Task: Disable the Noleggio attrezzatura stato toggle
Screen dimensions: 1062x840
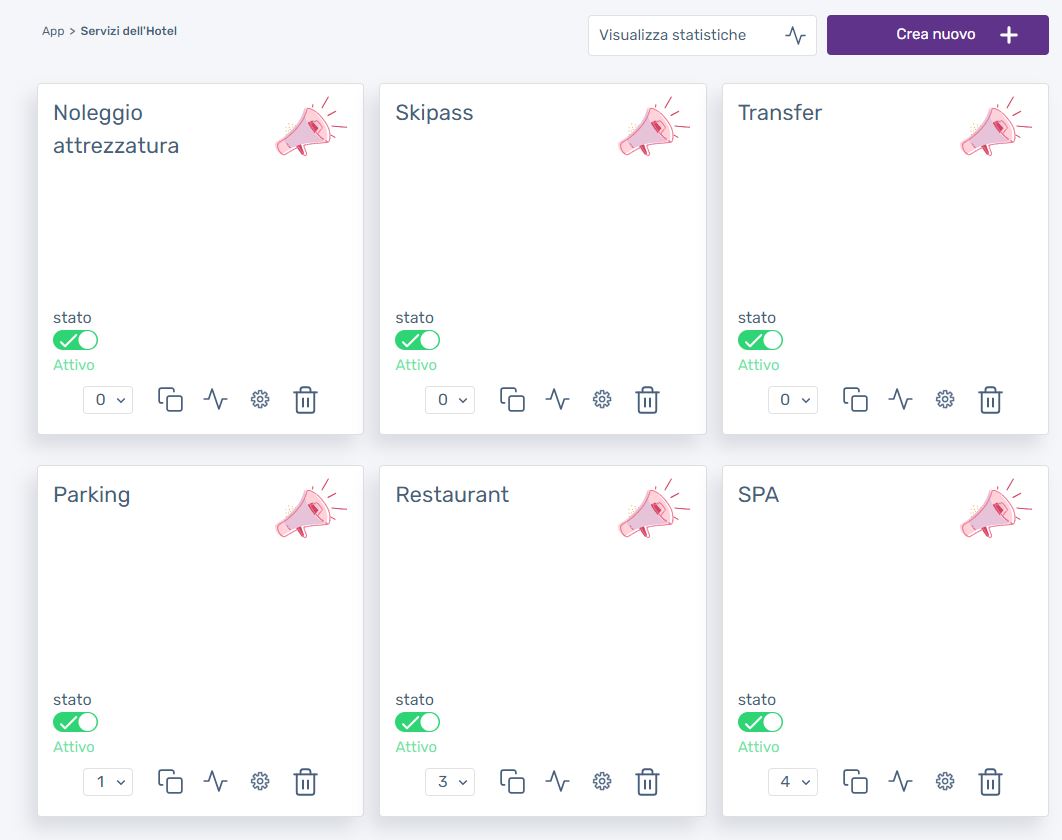Action: pos(75,340)
